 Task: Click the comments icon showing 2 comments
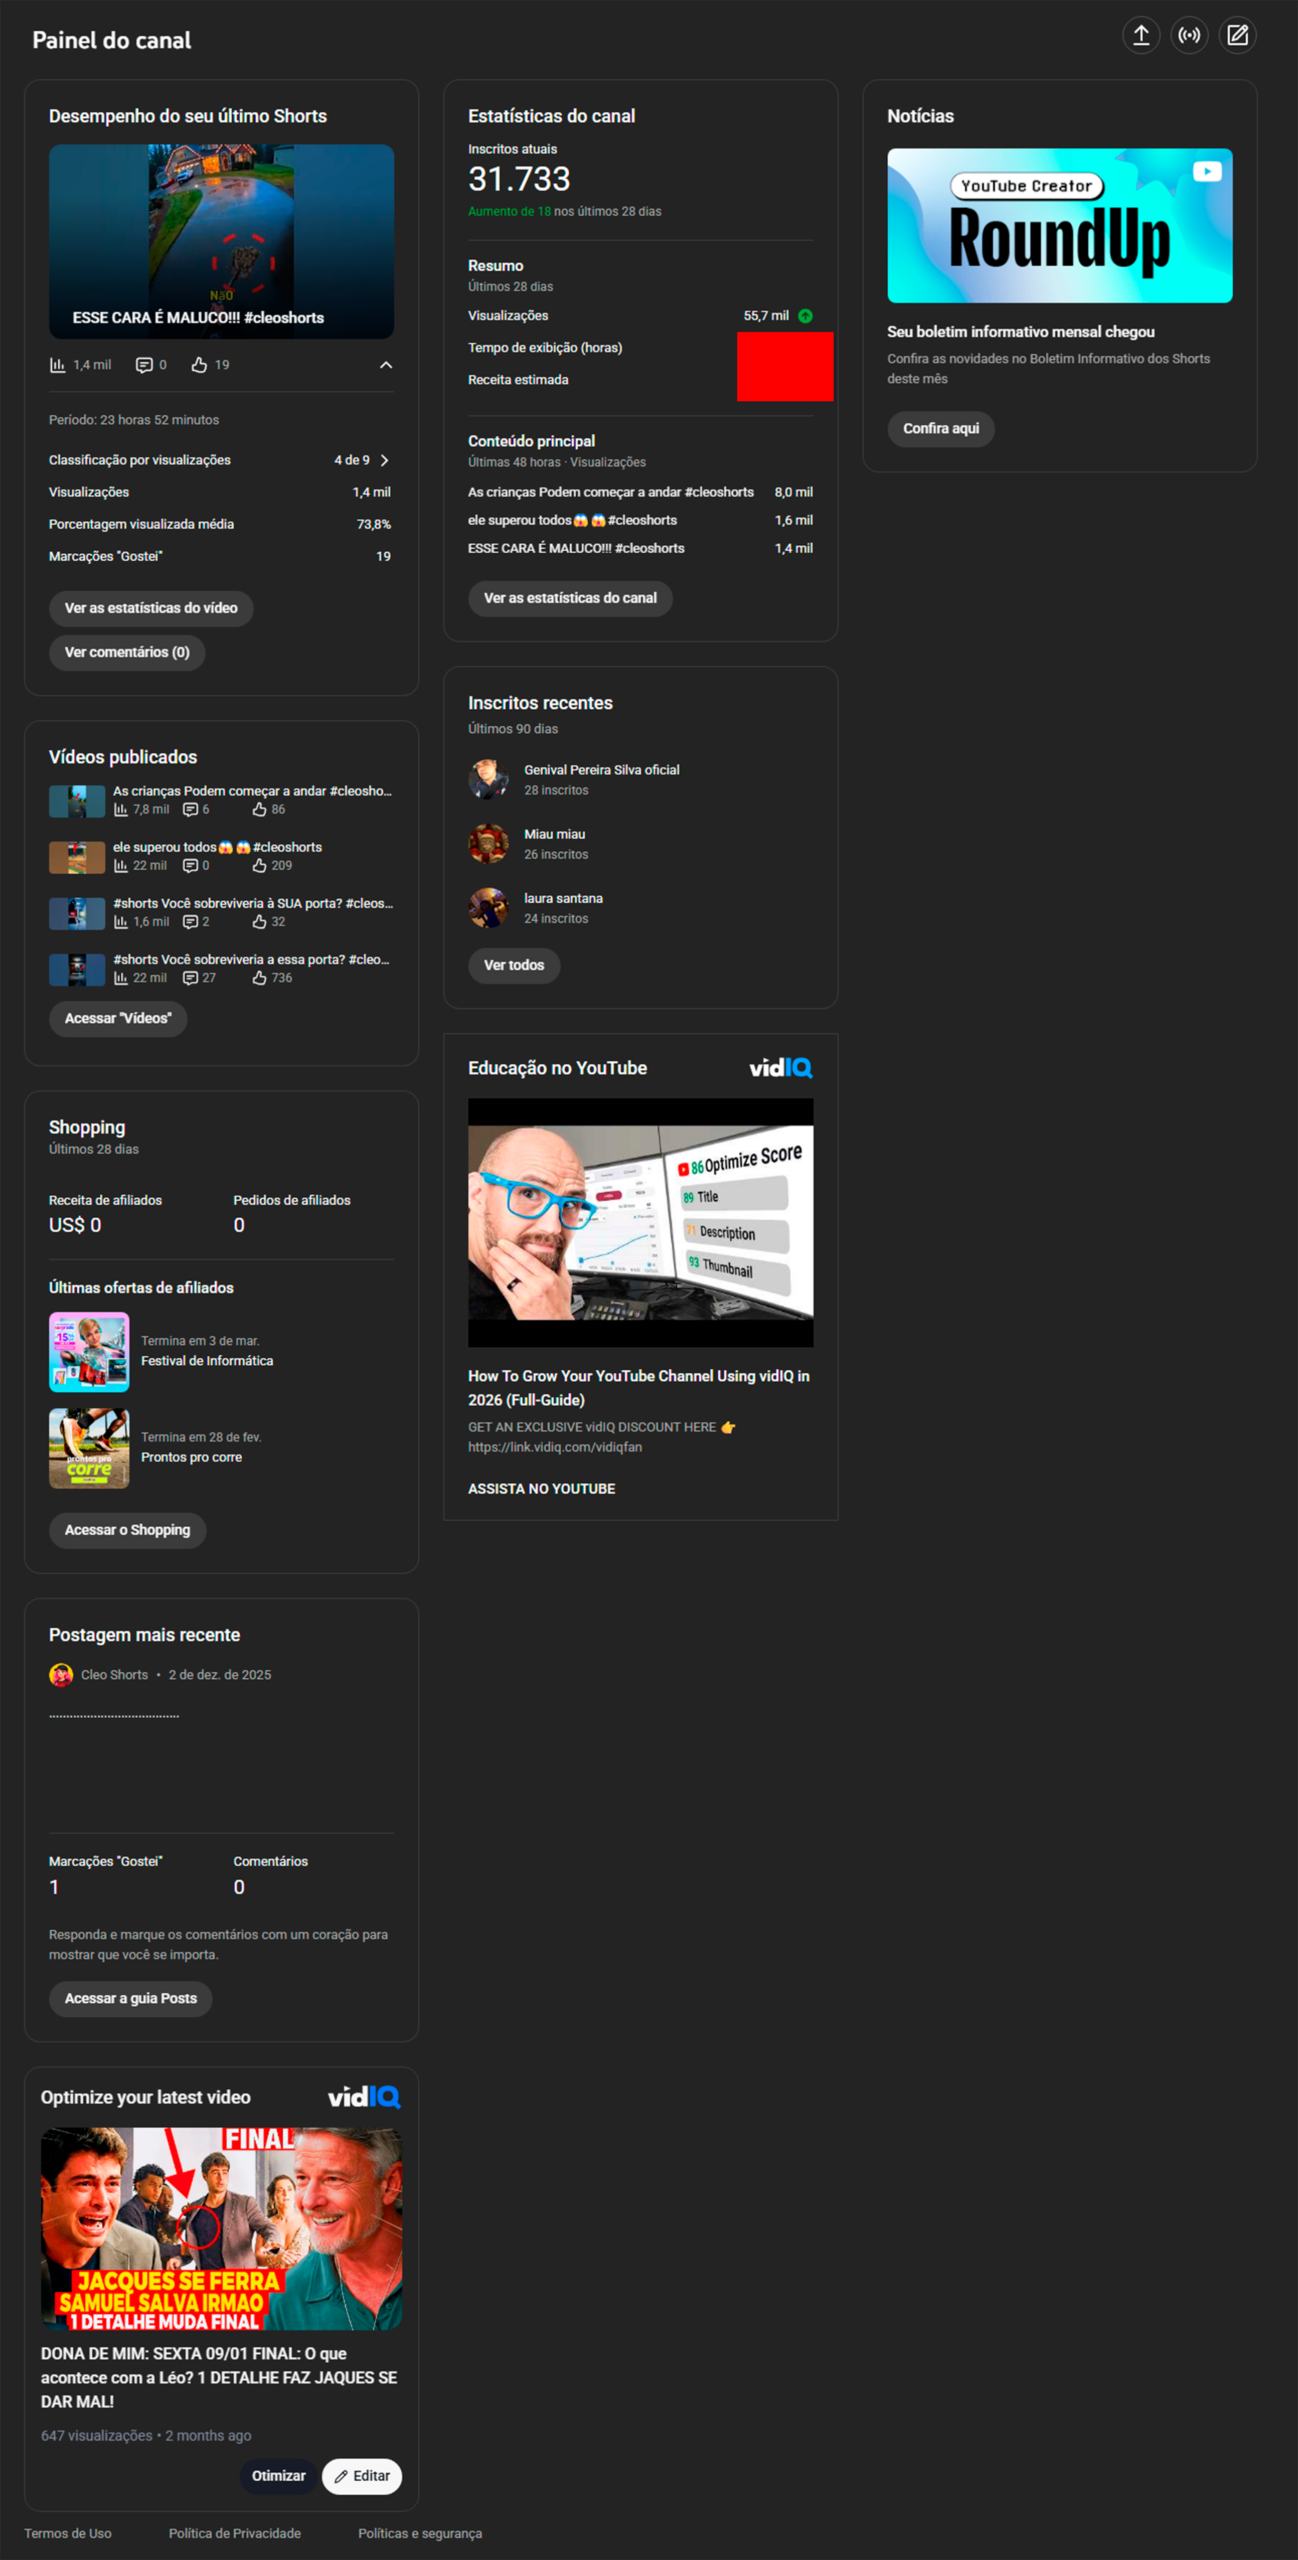(190, 921)
